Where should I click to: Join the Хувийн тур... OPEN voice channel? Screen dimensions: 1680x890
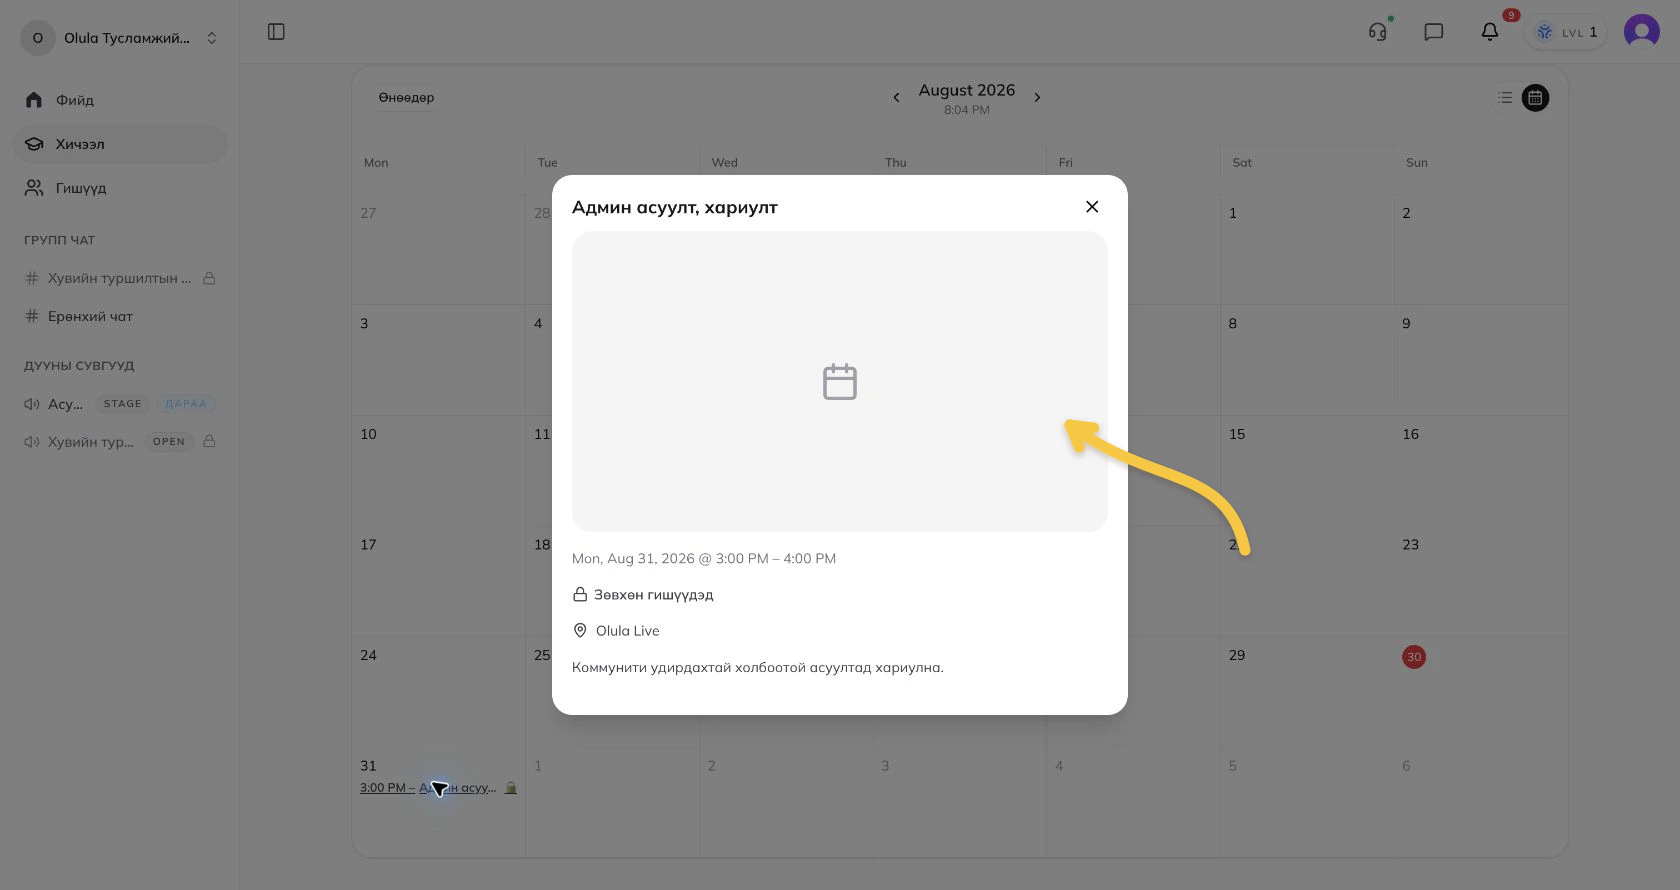120,442
